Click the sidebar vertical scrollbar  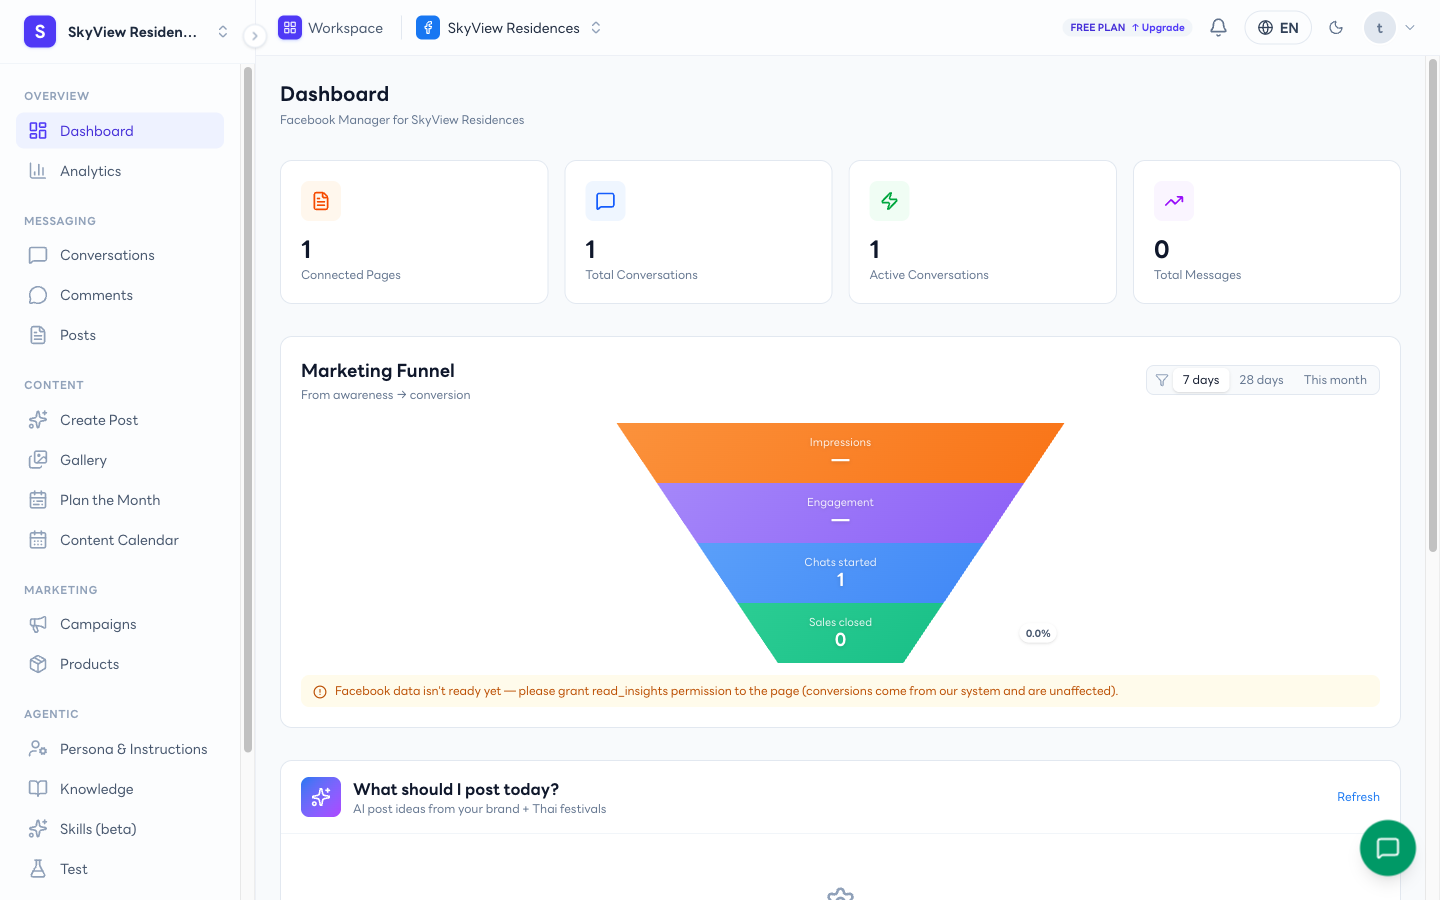[x=248, y=410]
